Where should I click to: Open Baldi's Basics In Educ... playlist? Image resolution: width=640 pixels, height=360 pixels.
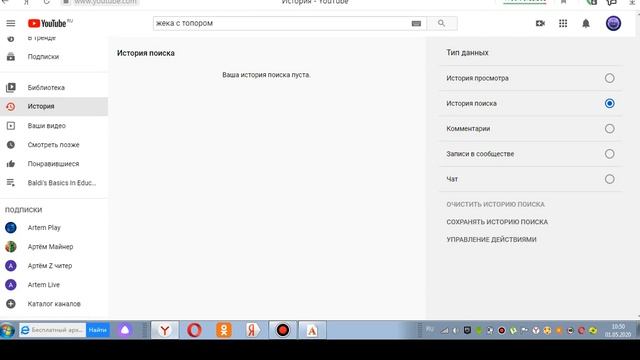click(62, 182)
